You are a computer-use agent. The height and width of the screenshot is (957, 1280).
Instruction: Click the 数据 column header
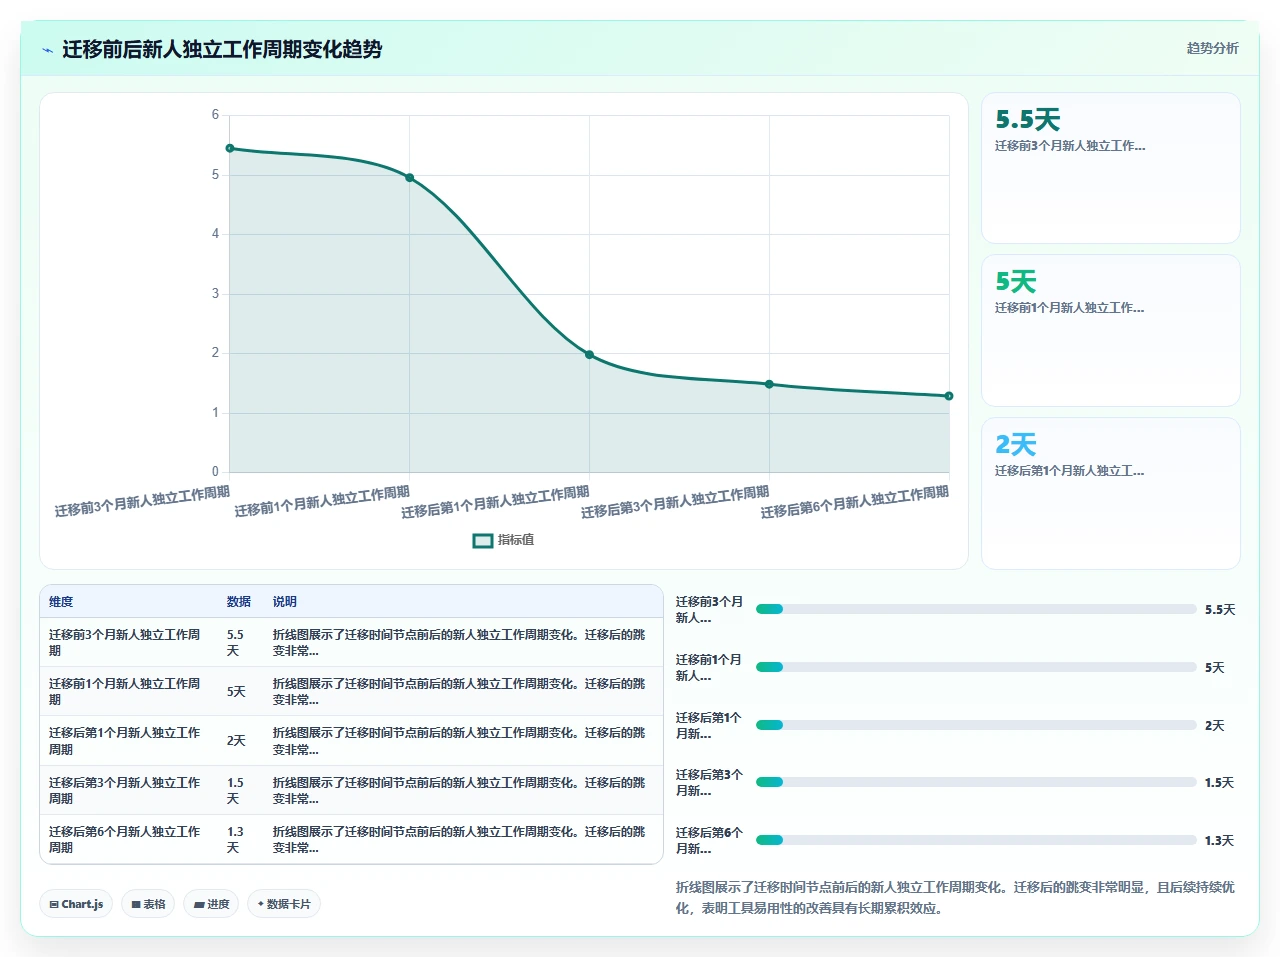point(238,602)
